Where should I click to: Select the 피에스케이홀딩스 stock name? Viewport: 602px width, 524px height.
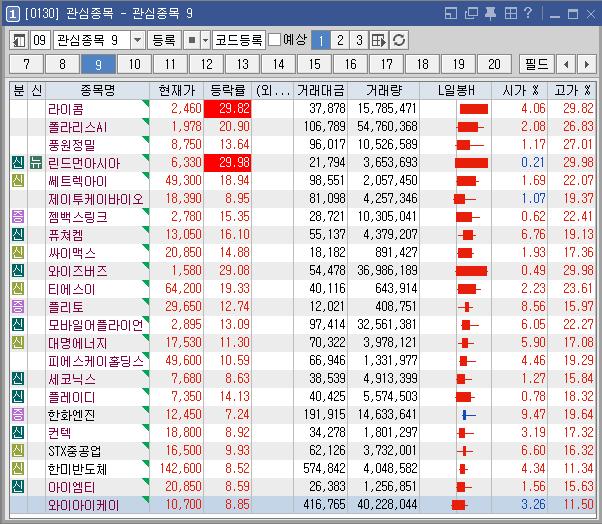96,361
